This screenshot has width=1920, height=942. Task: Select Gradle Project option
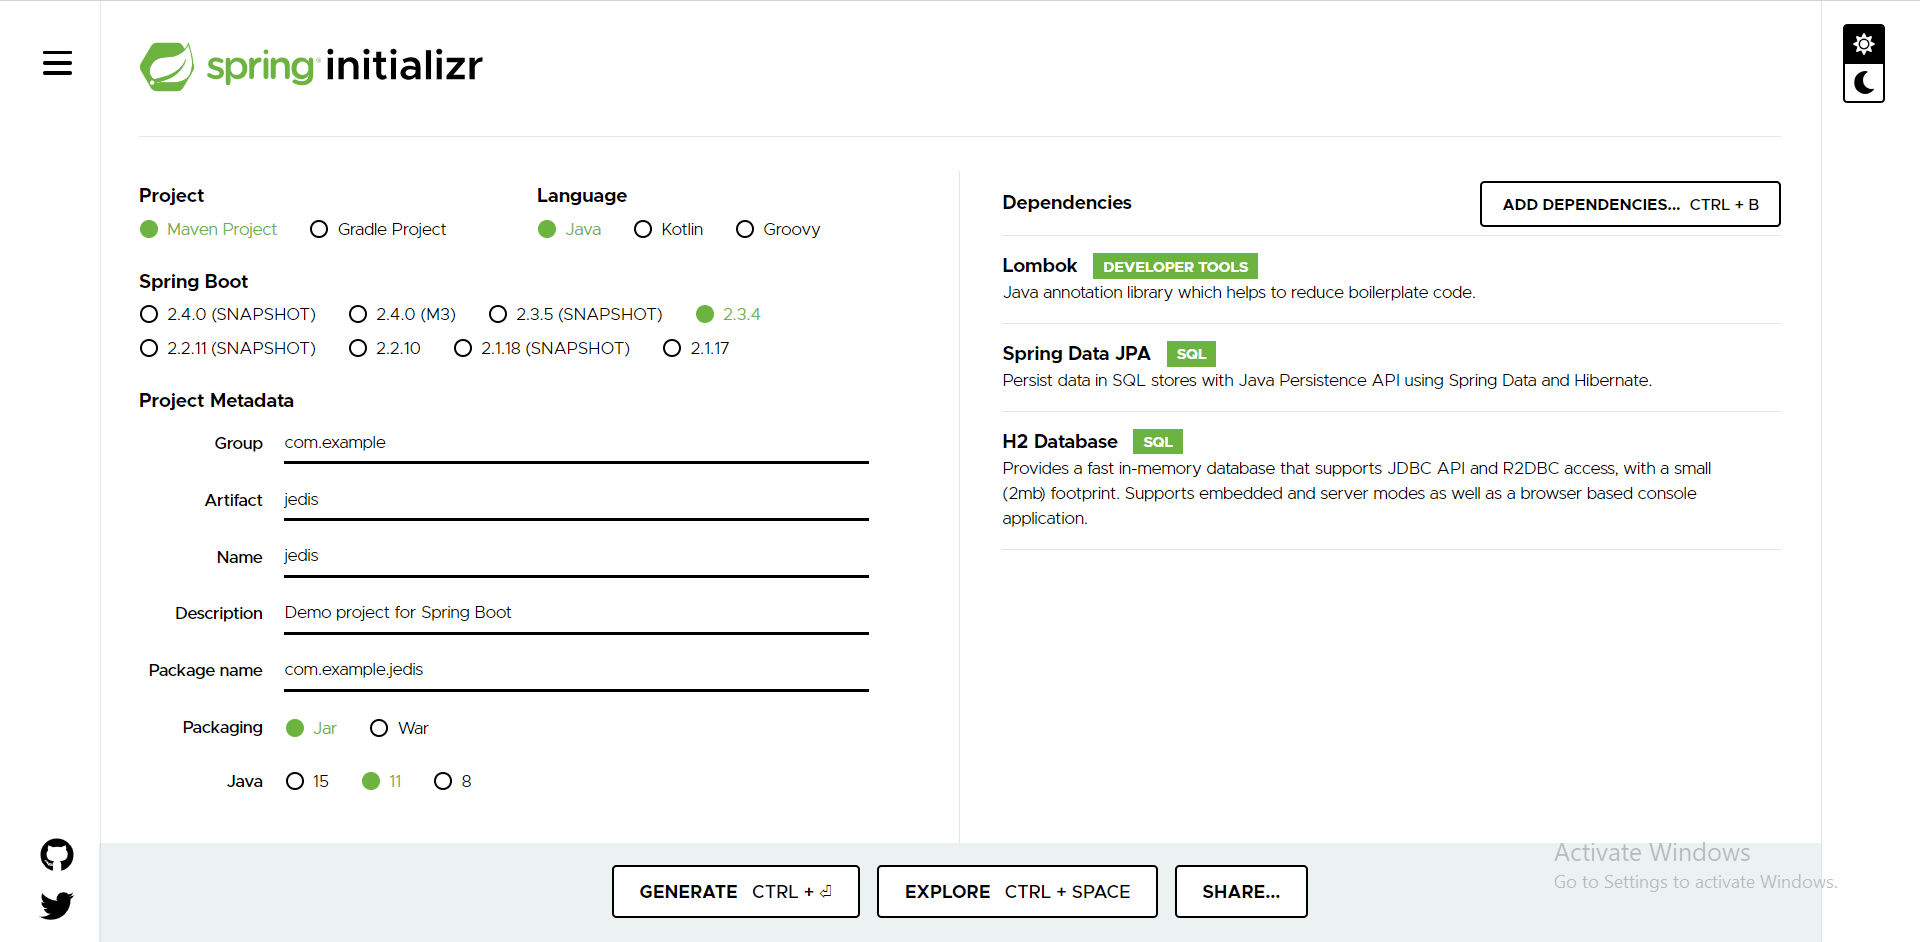coord(378,229)
